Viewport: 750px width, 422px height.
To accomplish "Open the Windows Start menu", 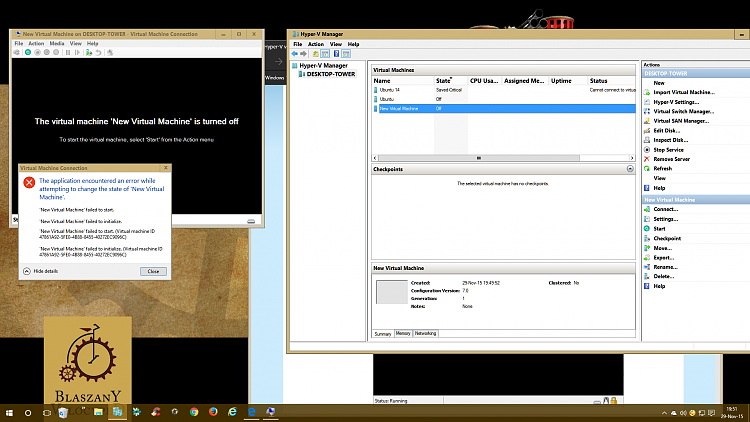I will pyautogui.click(x=9, y=412).
